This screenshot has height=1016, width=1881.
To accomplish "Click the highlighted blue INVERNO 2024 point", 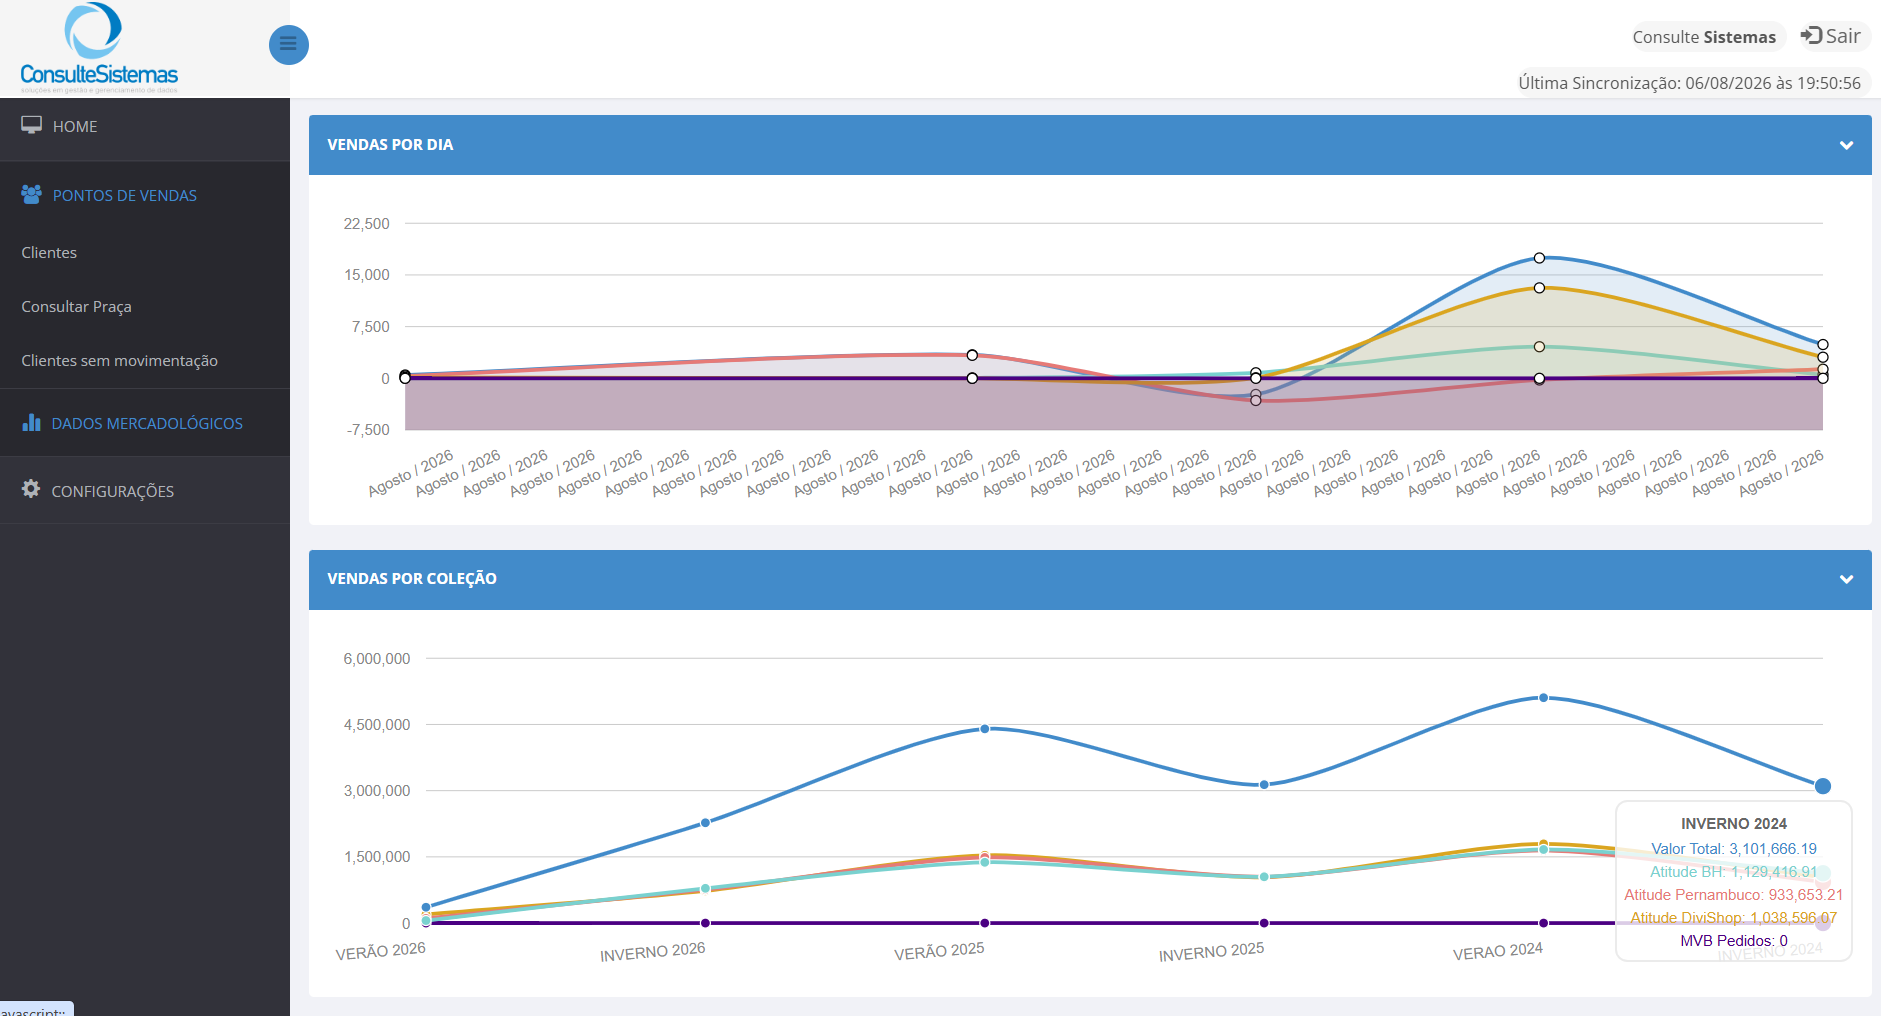I will (1823, 786).
